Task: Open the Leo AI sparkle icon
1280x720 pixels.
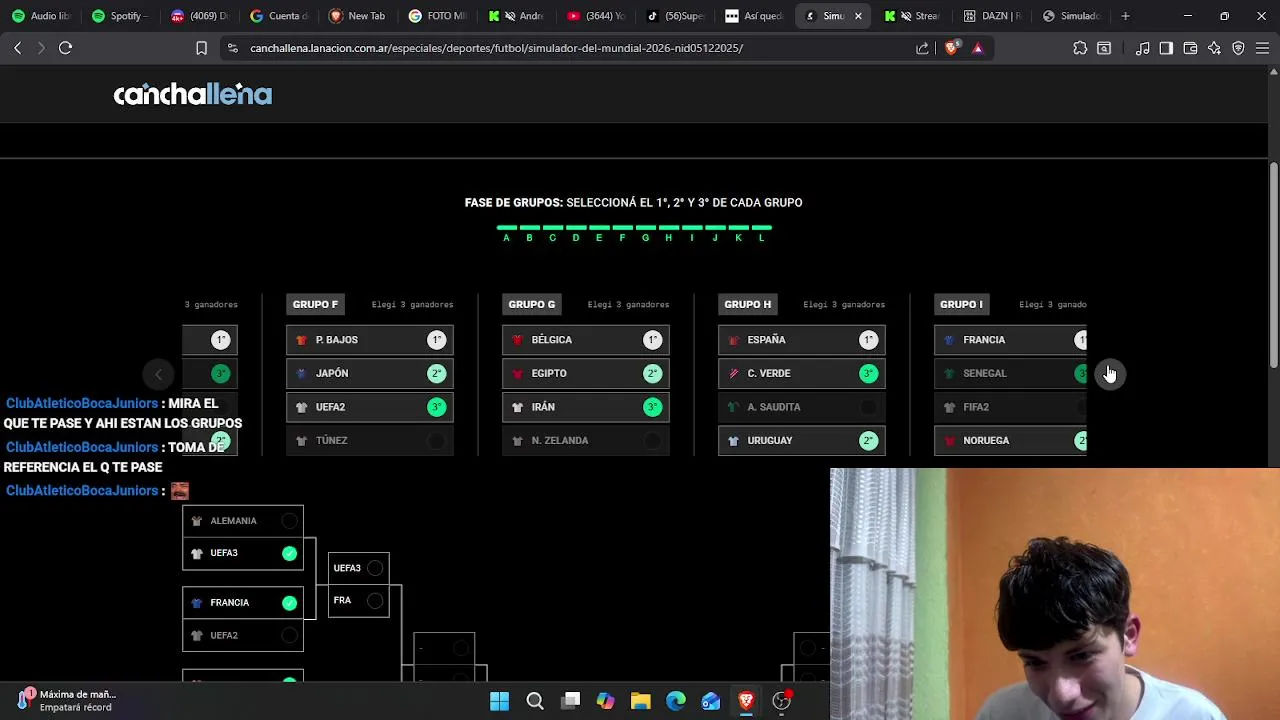Action: (1214, 48)
